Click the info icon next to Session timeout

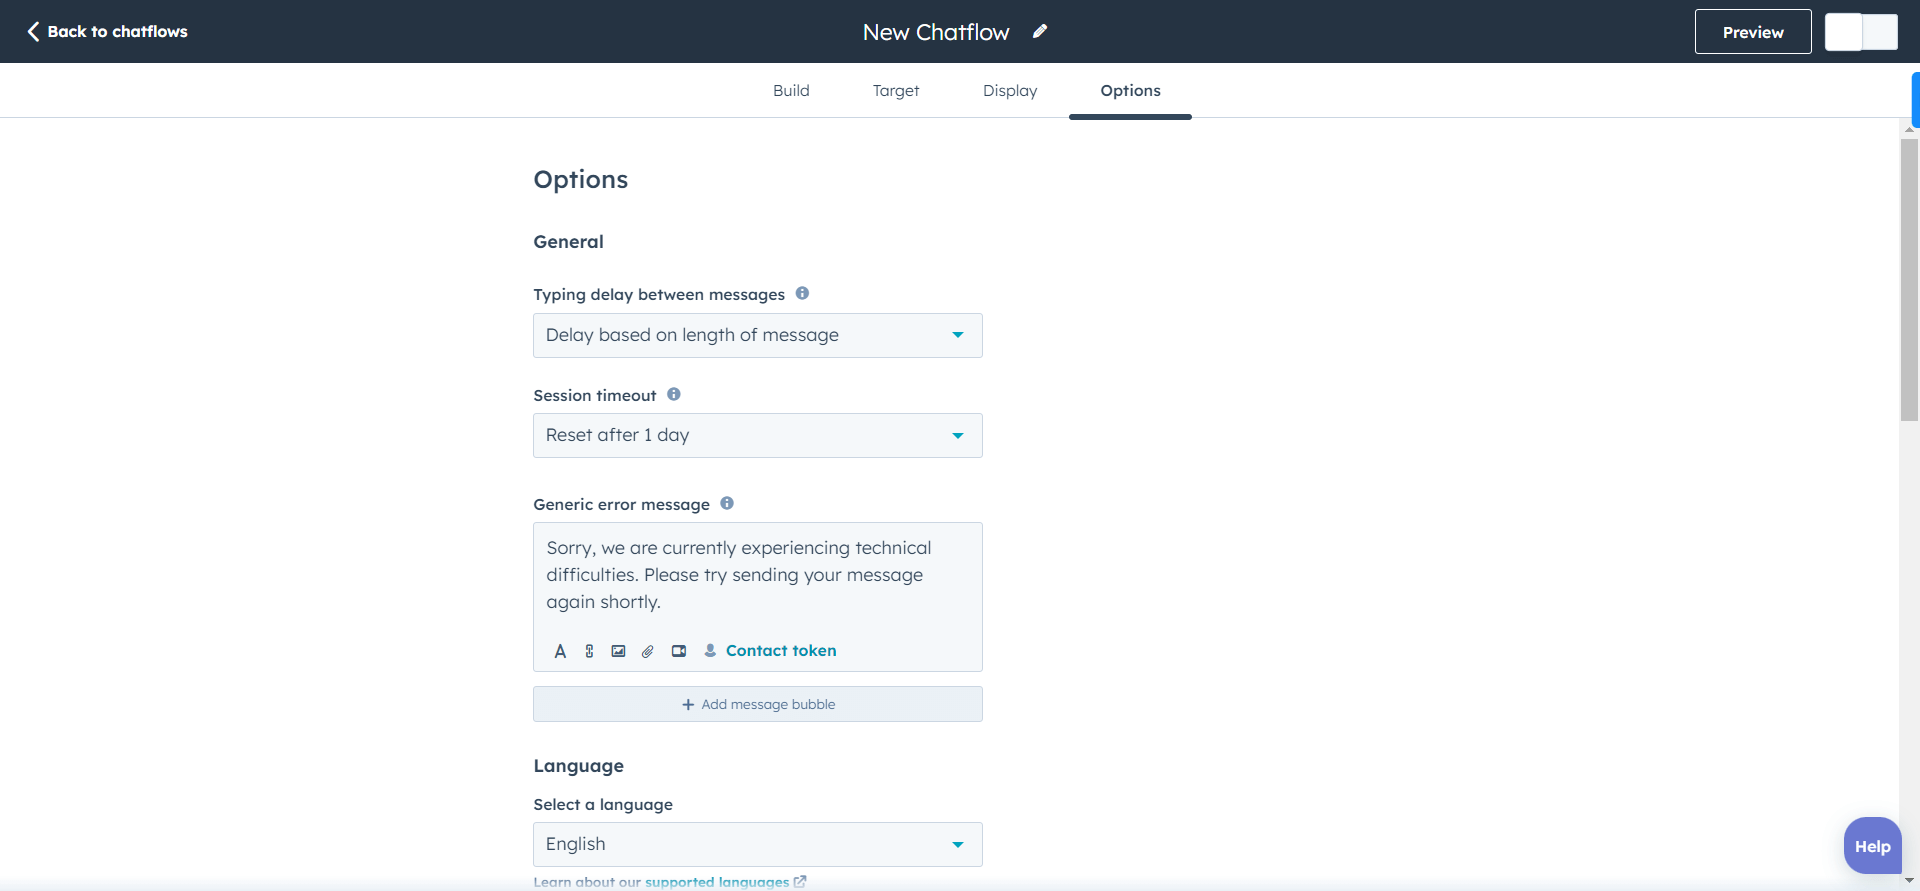pos(673,394)
